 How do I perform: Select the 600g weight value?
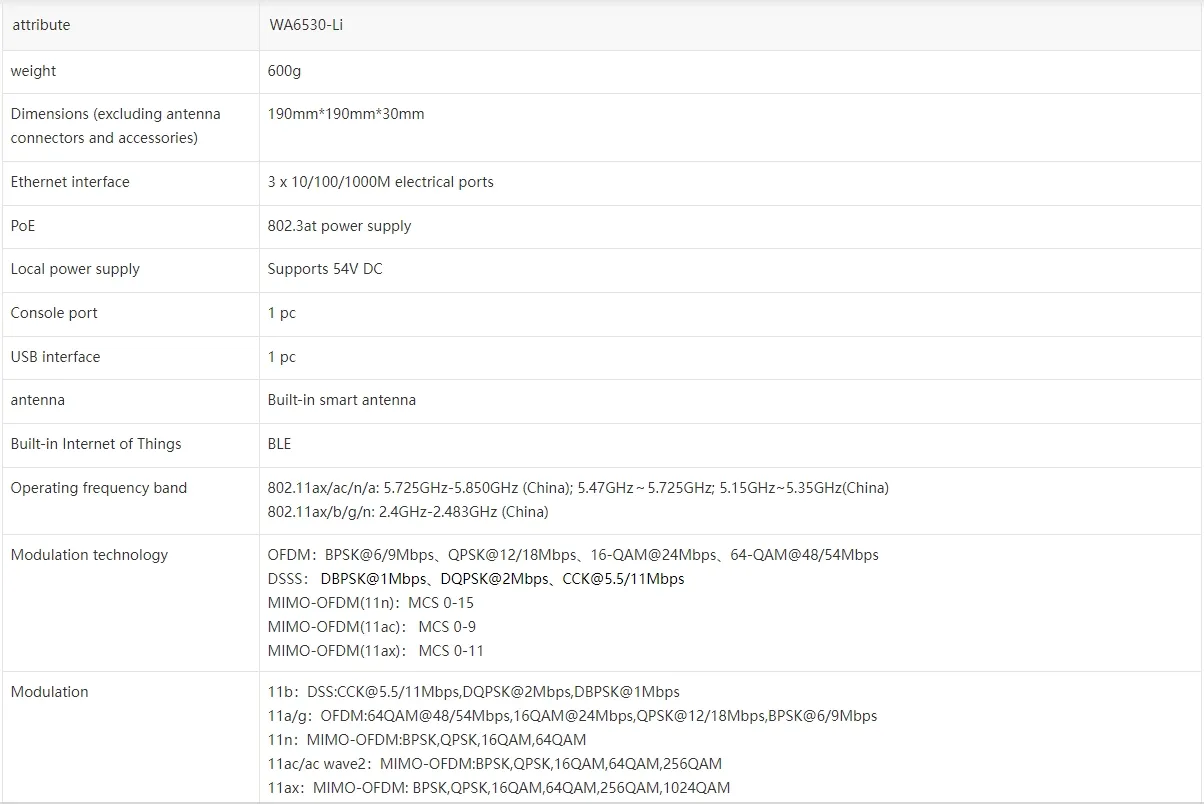point(285,71)
